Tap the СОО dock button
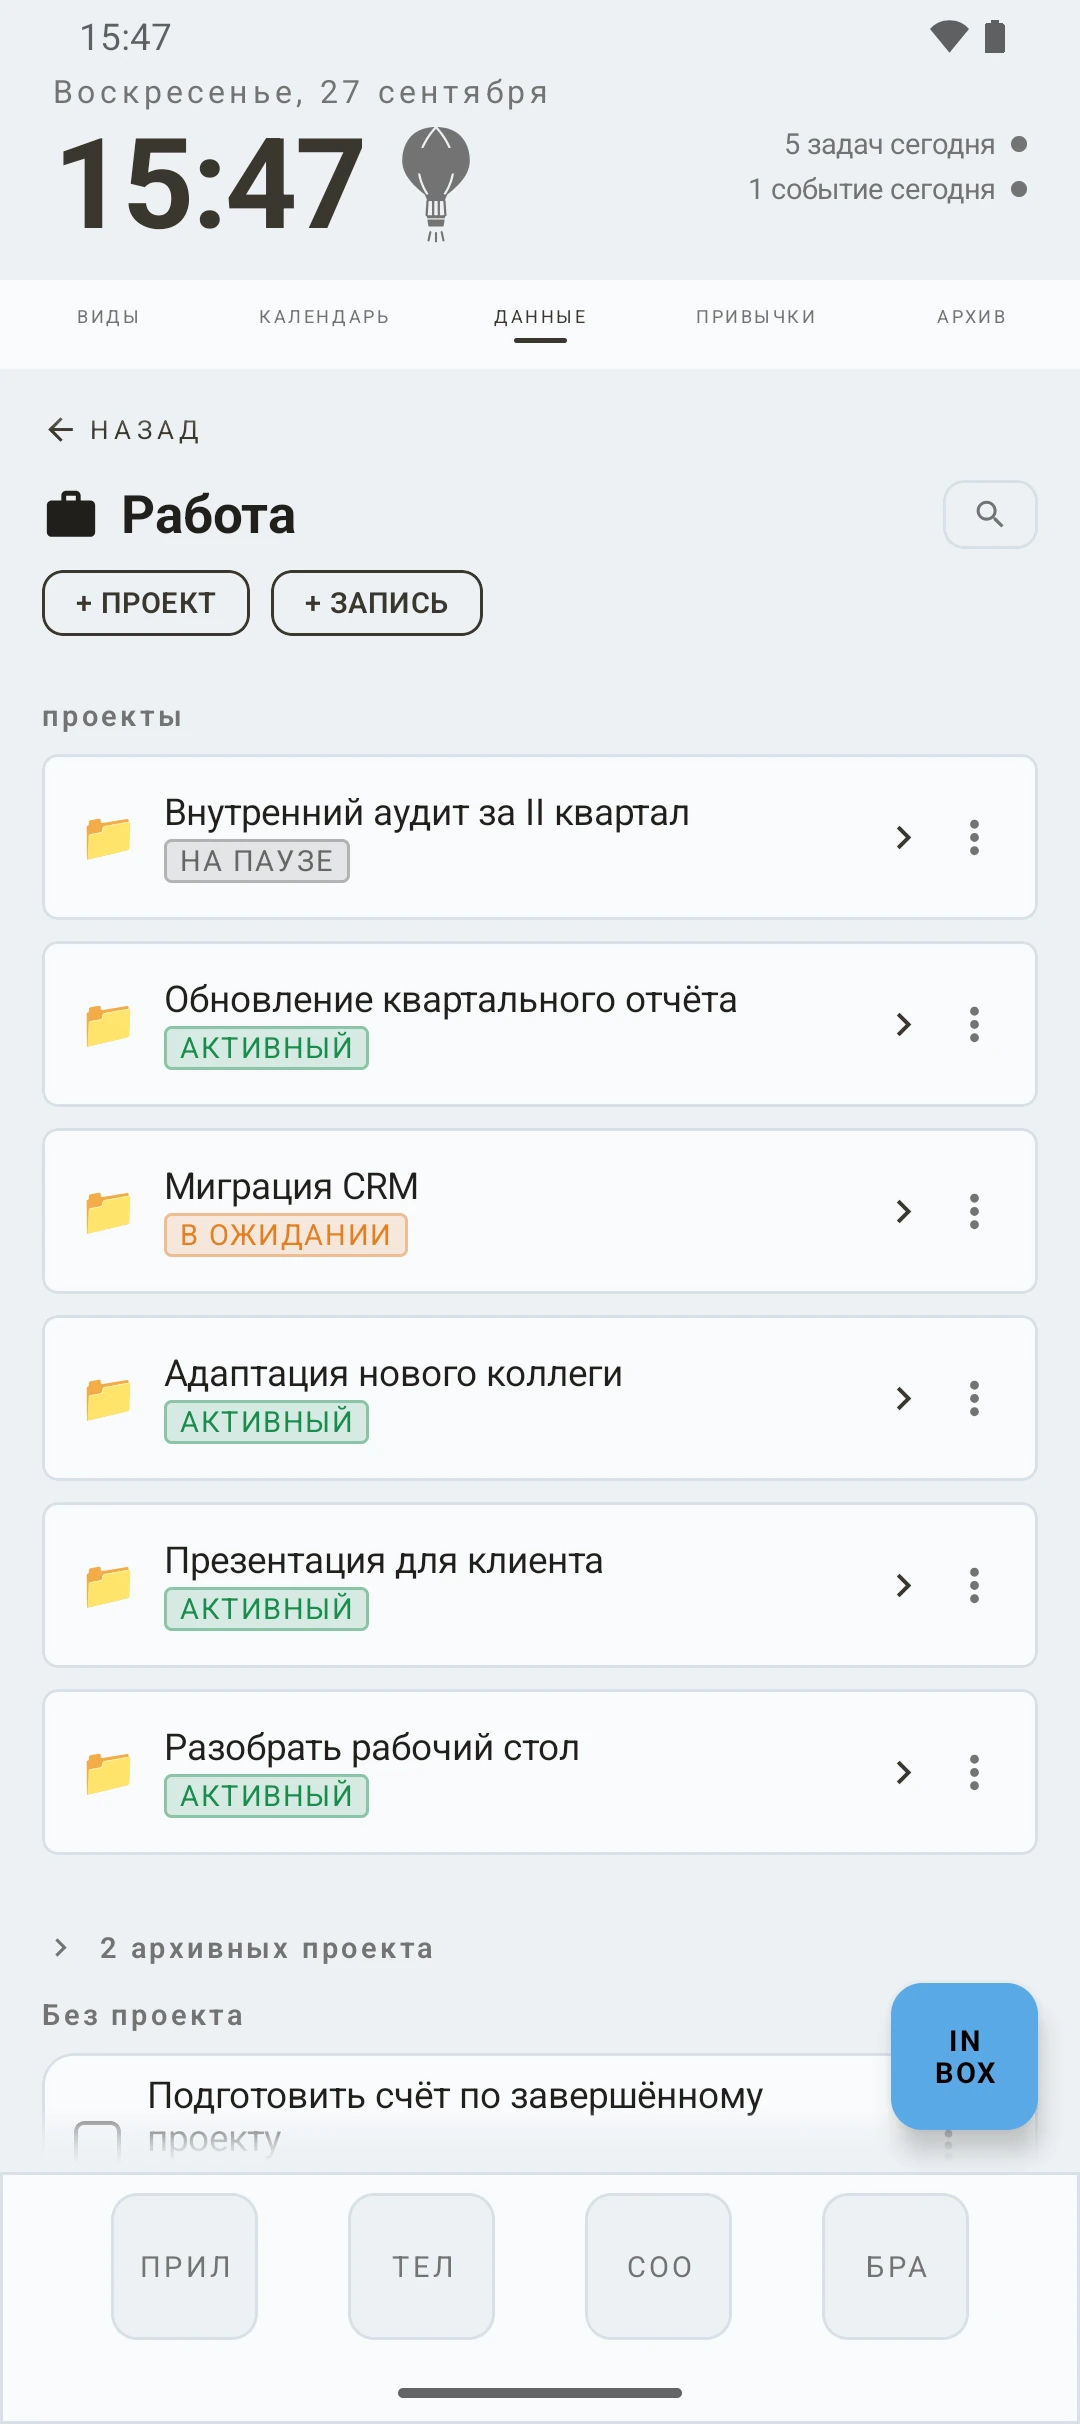Viewport: 1080px width, 2424px height. click(x=659, y=2266)
